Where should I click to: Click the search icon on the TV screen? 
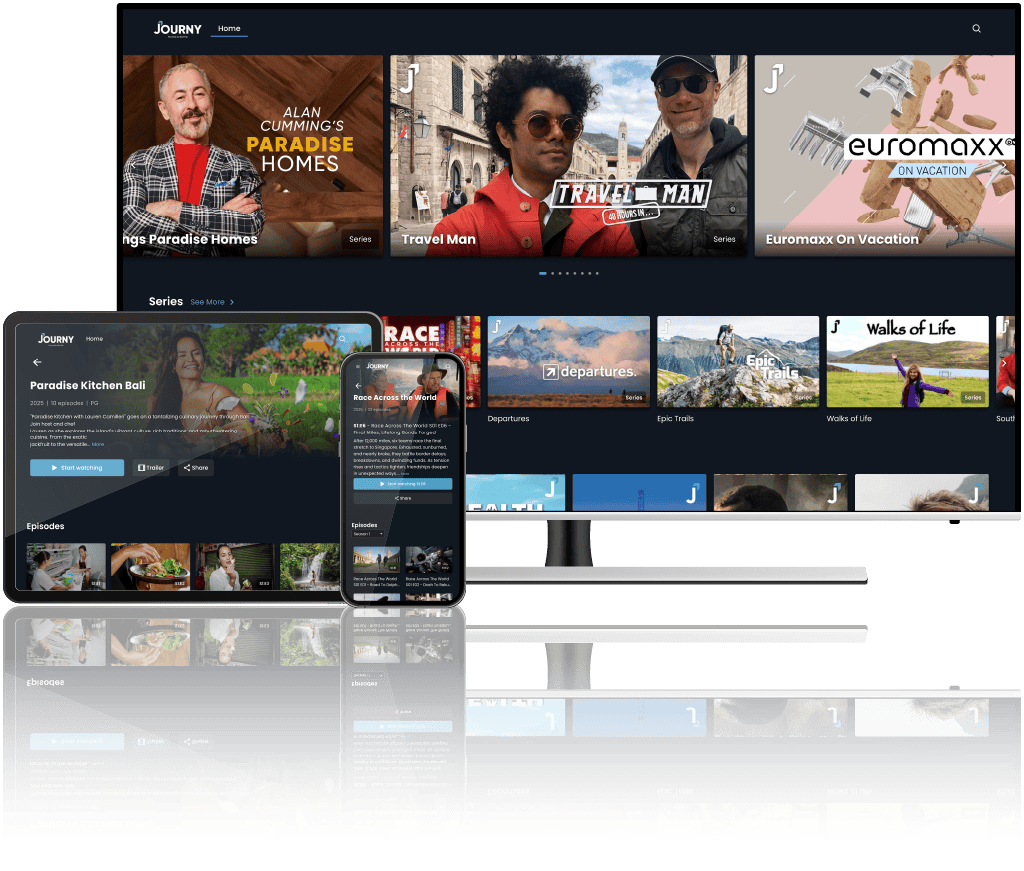click(976, 29)
